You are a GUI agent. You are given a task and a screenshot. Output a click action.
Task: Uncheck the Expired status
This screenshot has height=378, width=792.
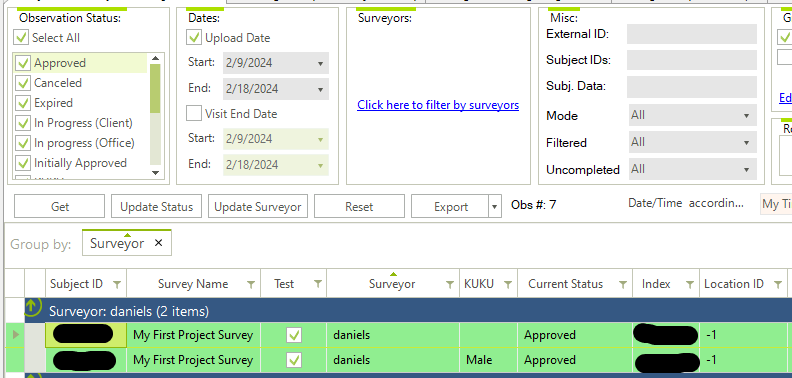[x=23, y=103]
